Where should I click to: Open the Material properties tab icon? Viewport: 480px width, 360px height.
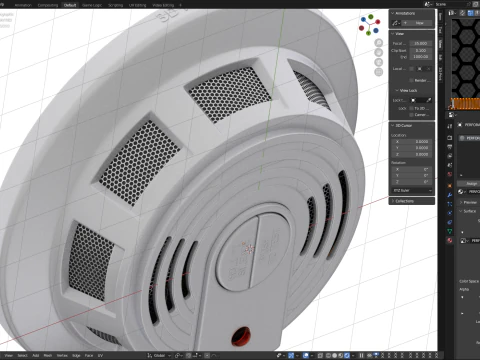pyautogui.click(x=450, y=240)
